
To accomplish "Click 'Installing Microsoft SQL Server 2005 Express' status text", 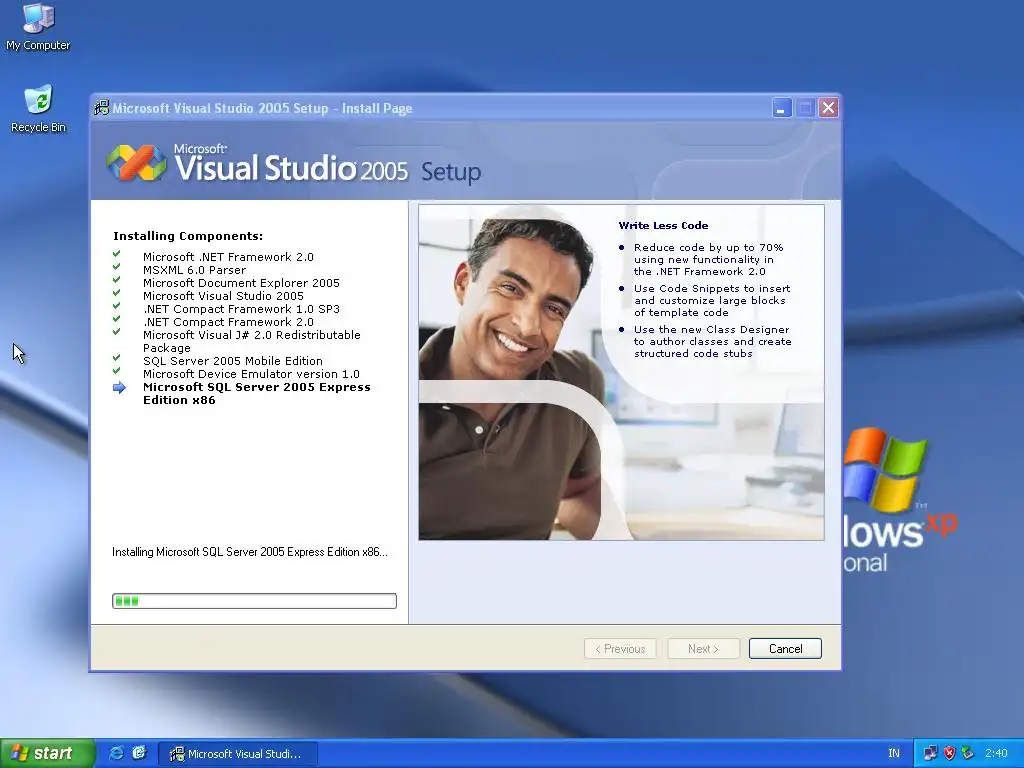I will [x=249, y=552].
